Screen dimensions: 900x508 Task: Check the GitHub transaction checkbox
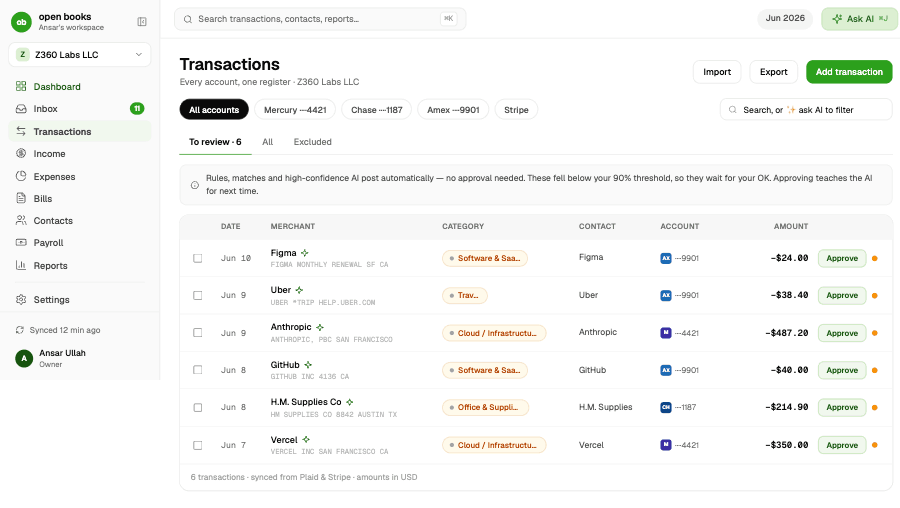point(197,370)
